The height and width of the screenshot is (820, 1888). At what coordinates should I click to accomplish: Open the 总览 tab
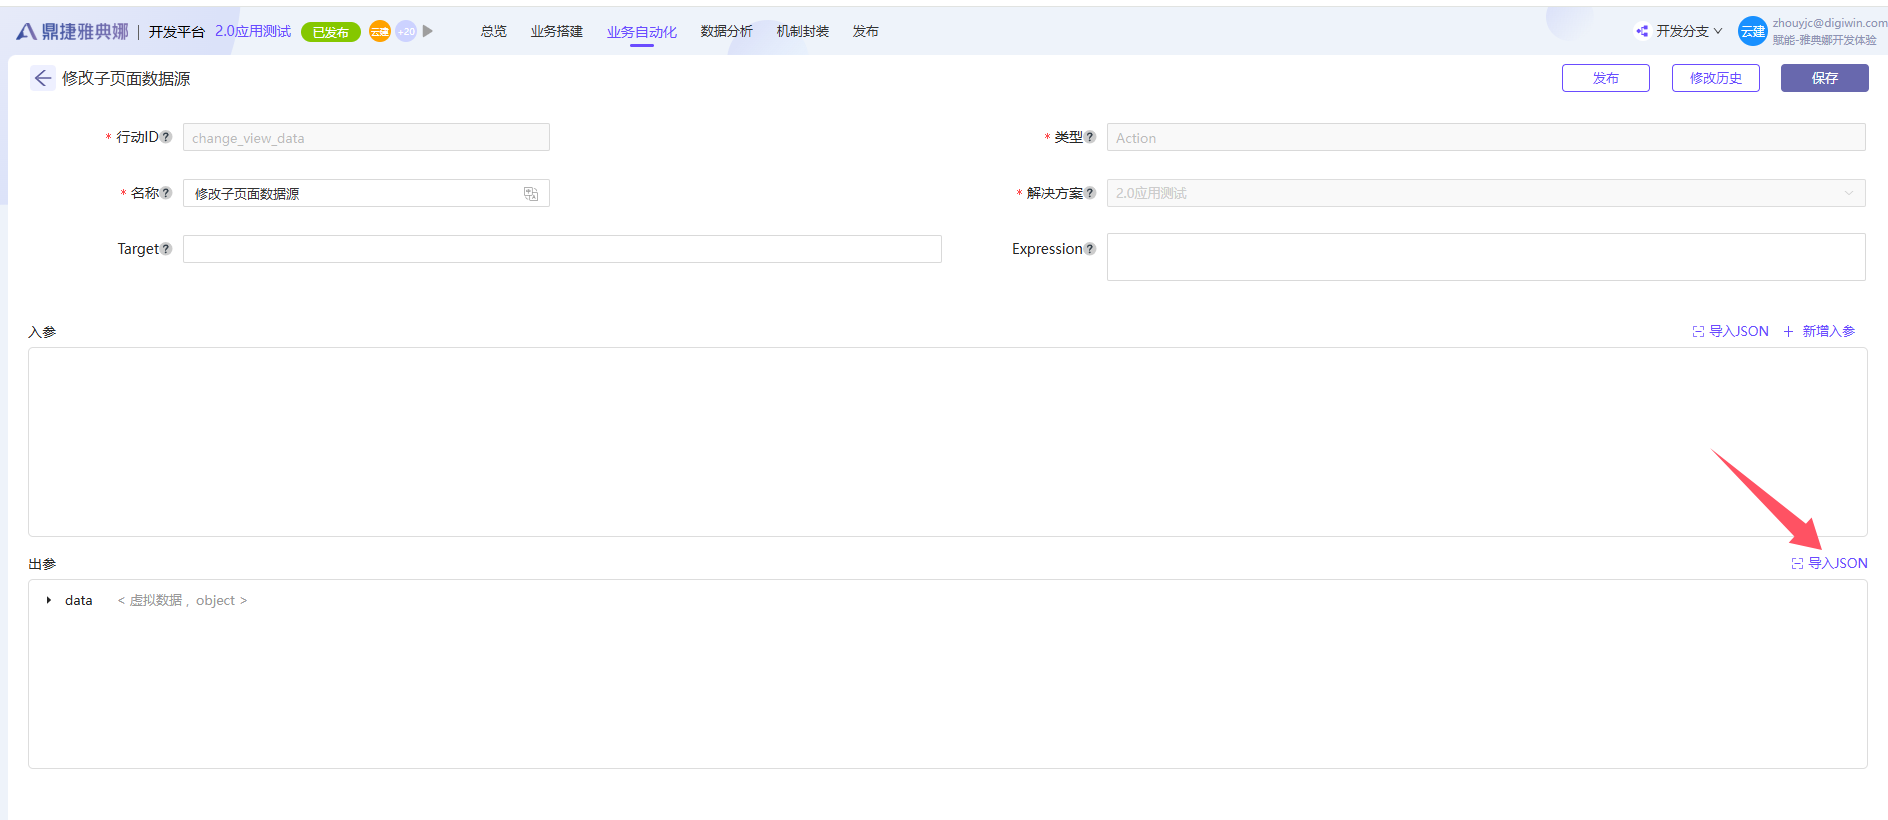[x=494, y=31]
